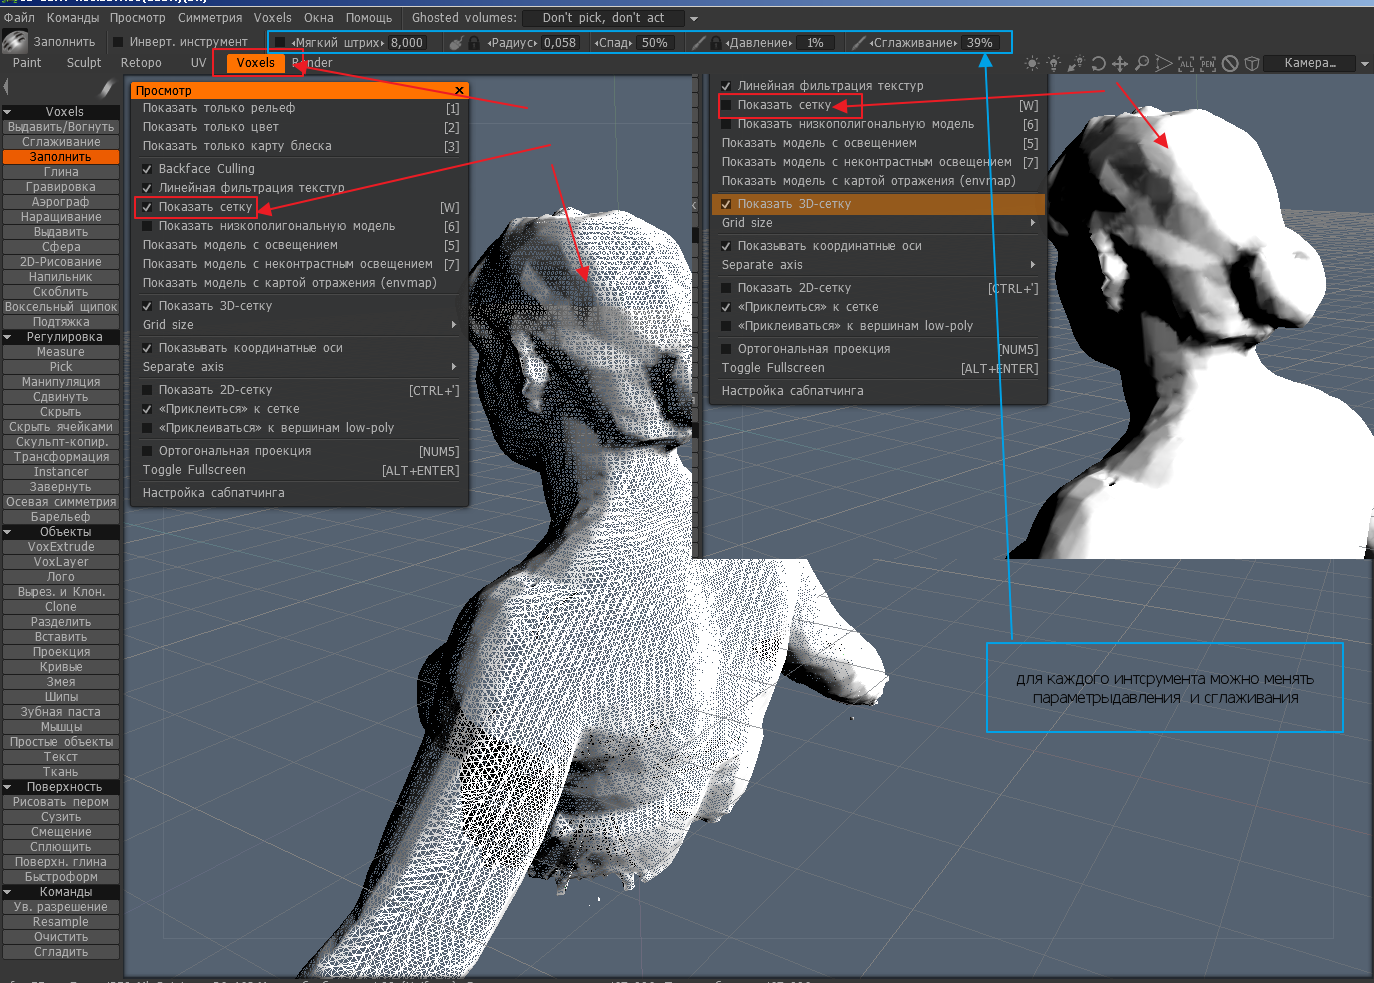Image resolution: width=1374 pixels, height=983 pixels.
Task: Click the PEN frame icon
Action: coord(1208,63)
